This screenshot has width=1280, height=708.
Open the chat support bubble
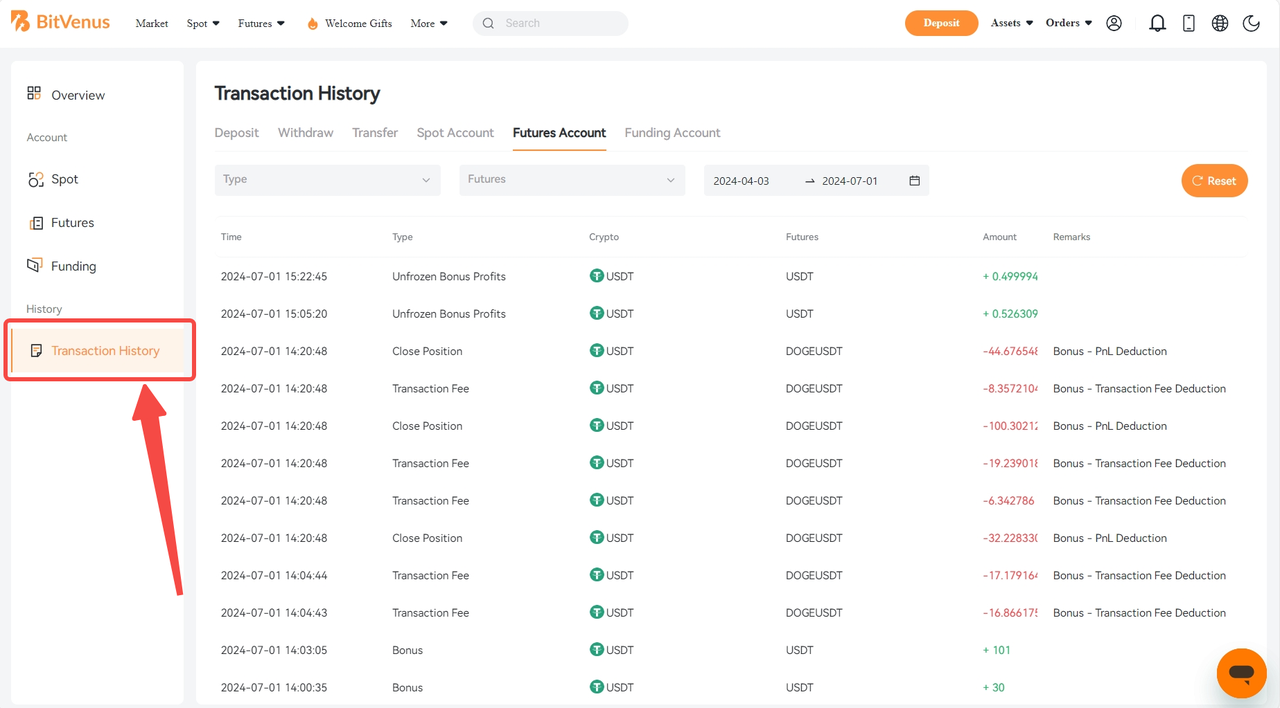point(1242,673)
